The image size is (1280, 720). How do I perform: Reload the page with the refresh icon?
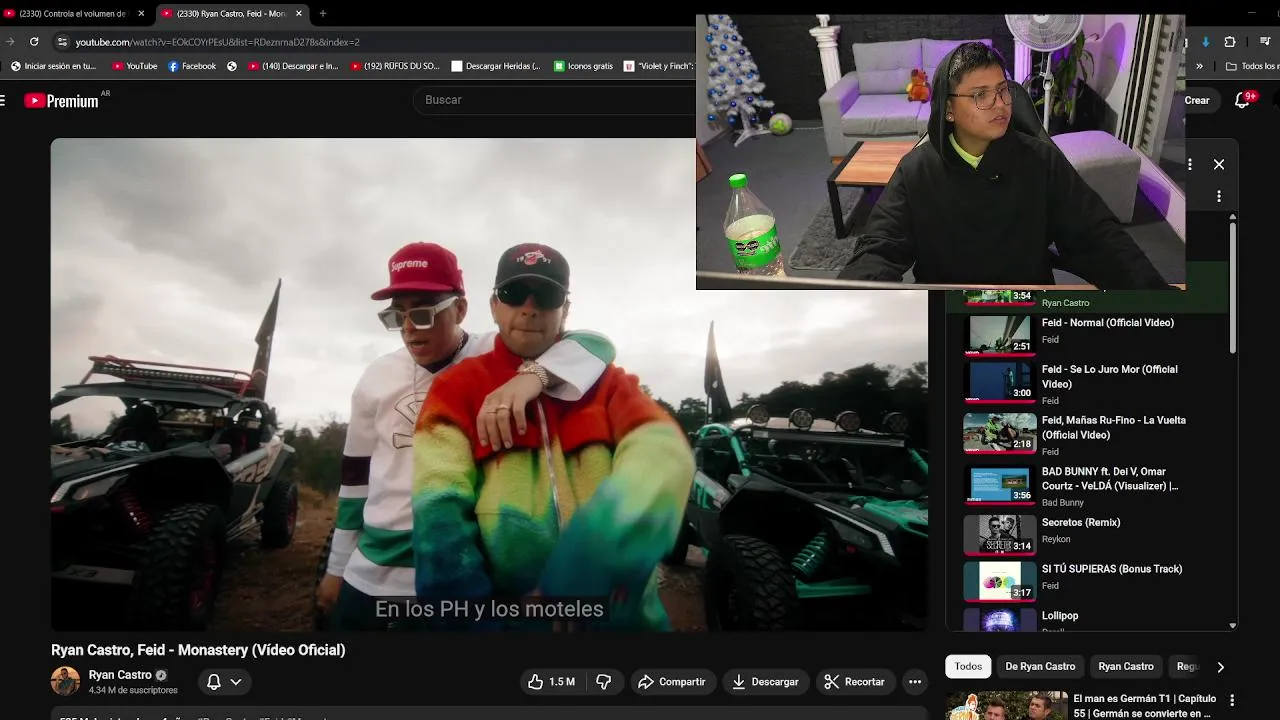coord(34,42)
